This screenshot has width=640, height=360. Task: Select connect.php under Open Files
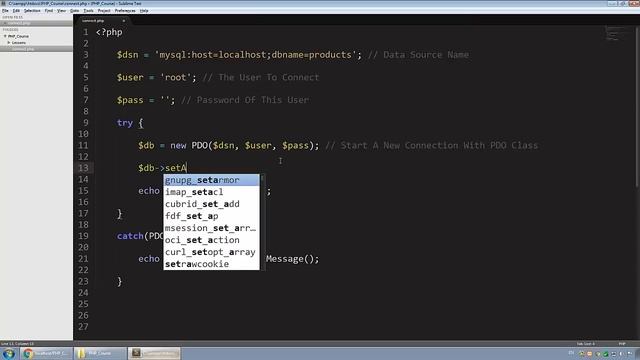point(19,23)
